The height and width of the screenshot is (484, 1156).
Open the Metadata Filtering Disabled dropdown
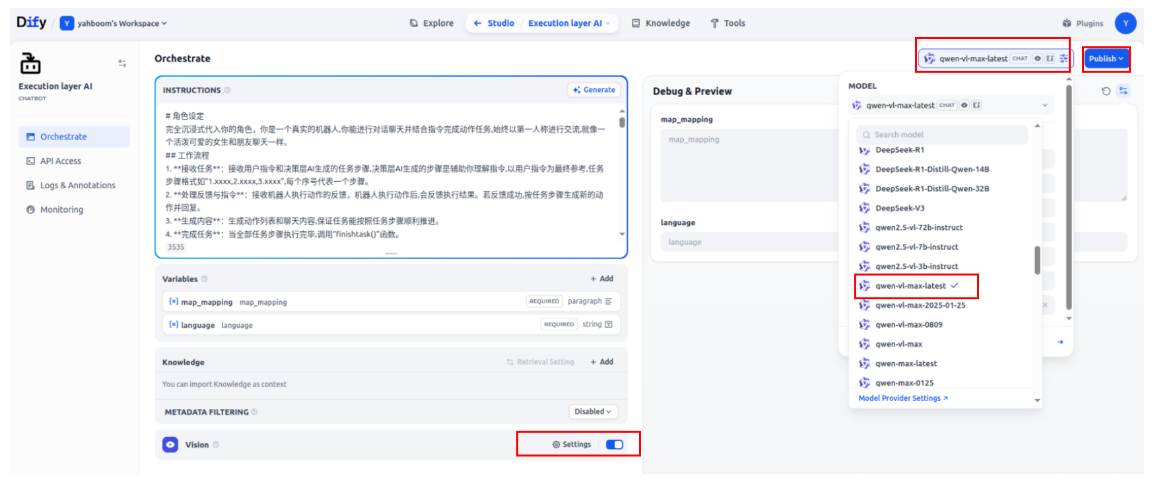pyautogui.click(x=593, y=412)
